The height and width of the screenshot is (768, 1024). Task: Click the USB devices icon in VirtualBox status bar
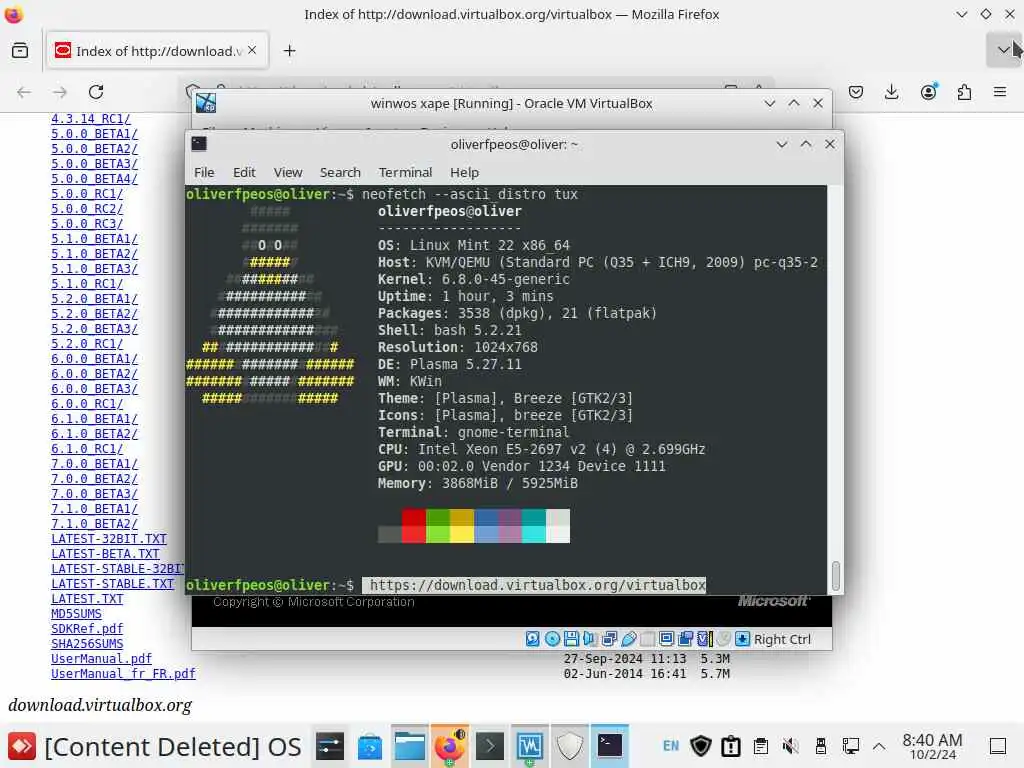[629, 639]
